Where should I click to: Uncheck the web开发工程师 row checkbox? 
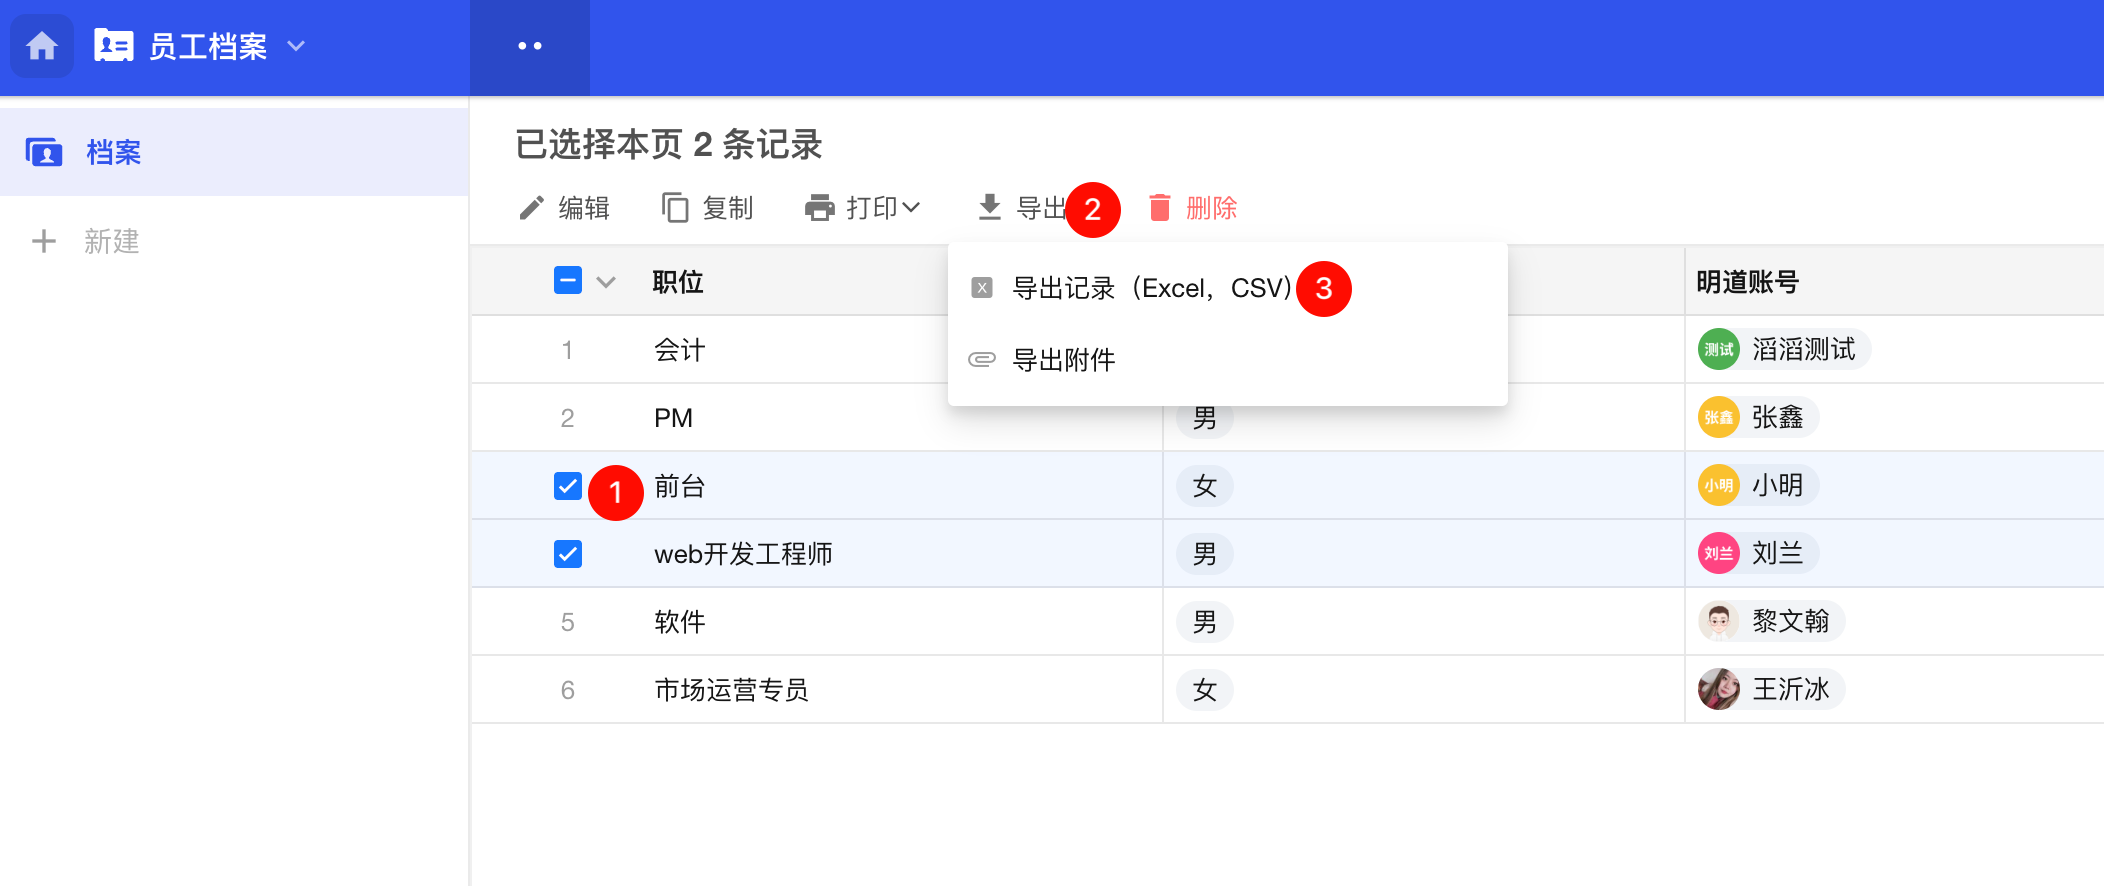click(568, 554)
